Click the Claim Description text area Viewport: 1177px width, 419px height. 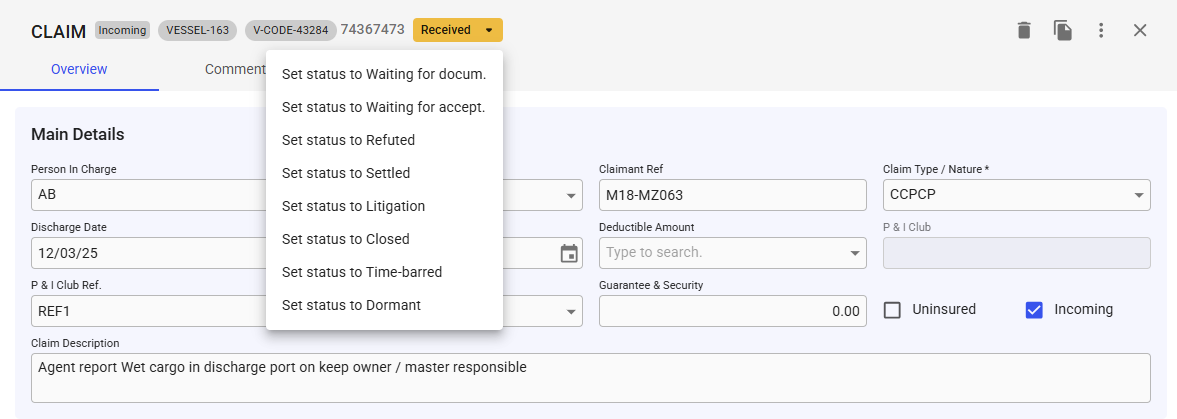[x=590, y=377]
